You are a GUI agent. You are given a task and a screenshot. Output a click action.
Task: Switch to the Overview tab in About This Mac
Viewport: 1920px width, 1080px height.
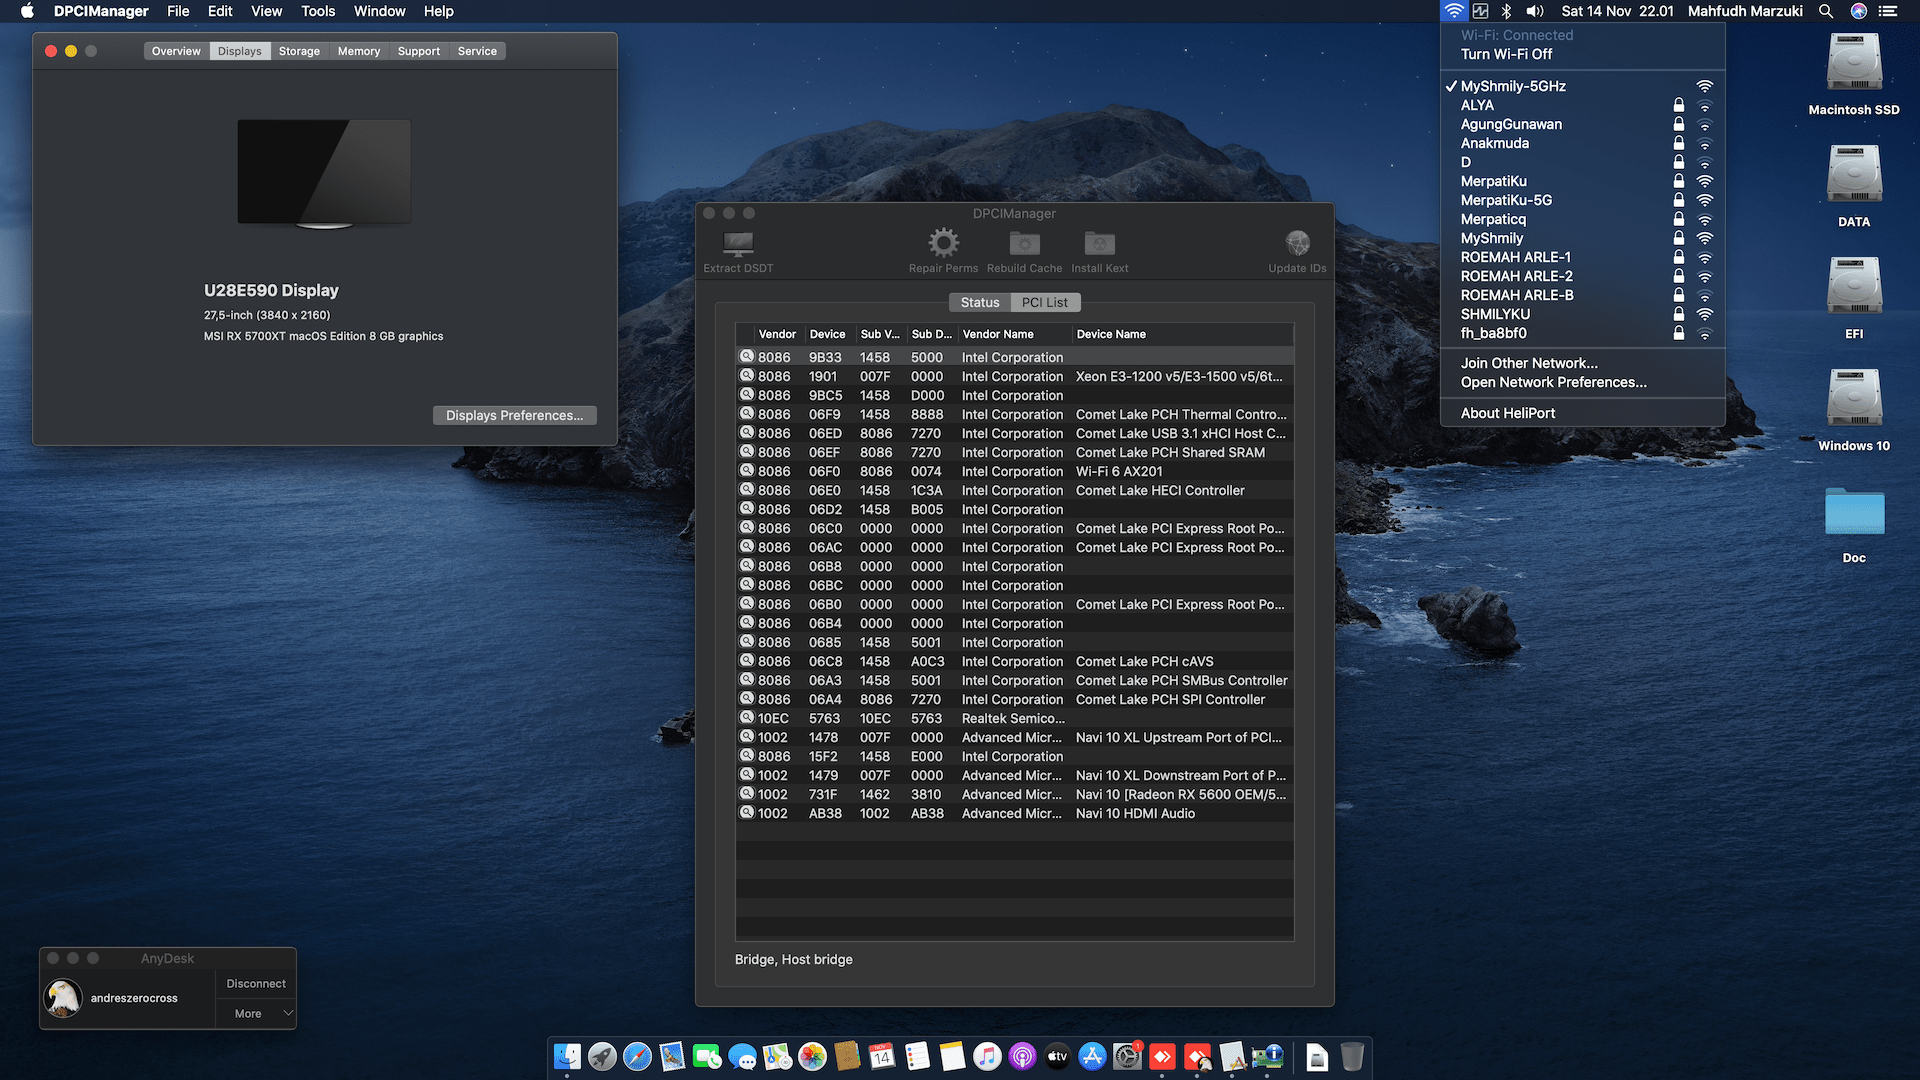(x=176, y=51)
